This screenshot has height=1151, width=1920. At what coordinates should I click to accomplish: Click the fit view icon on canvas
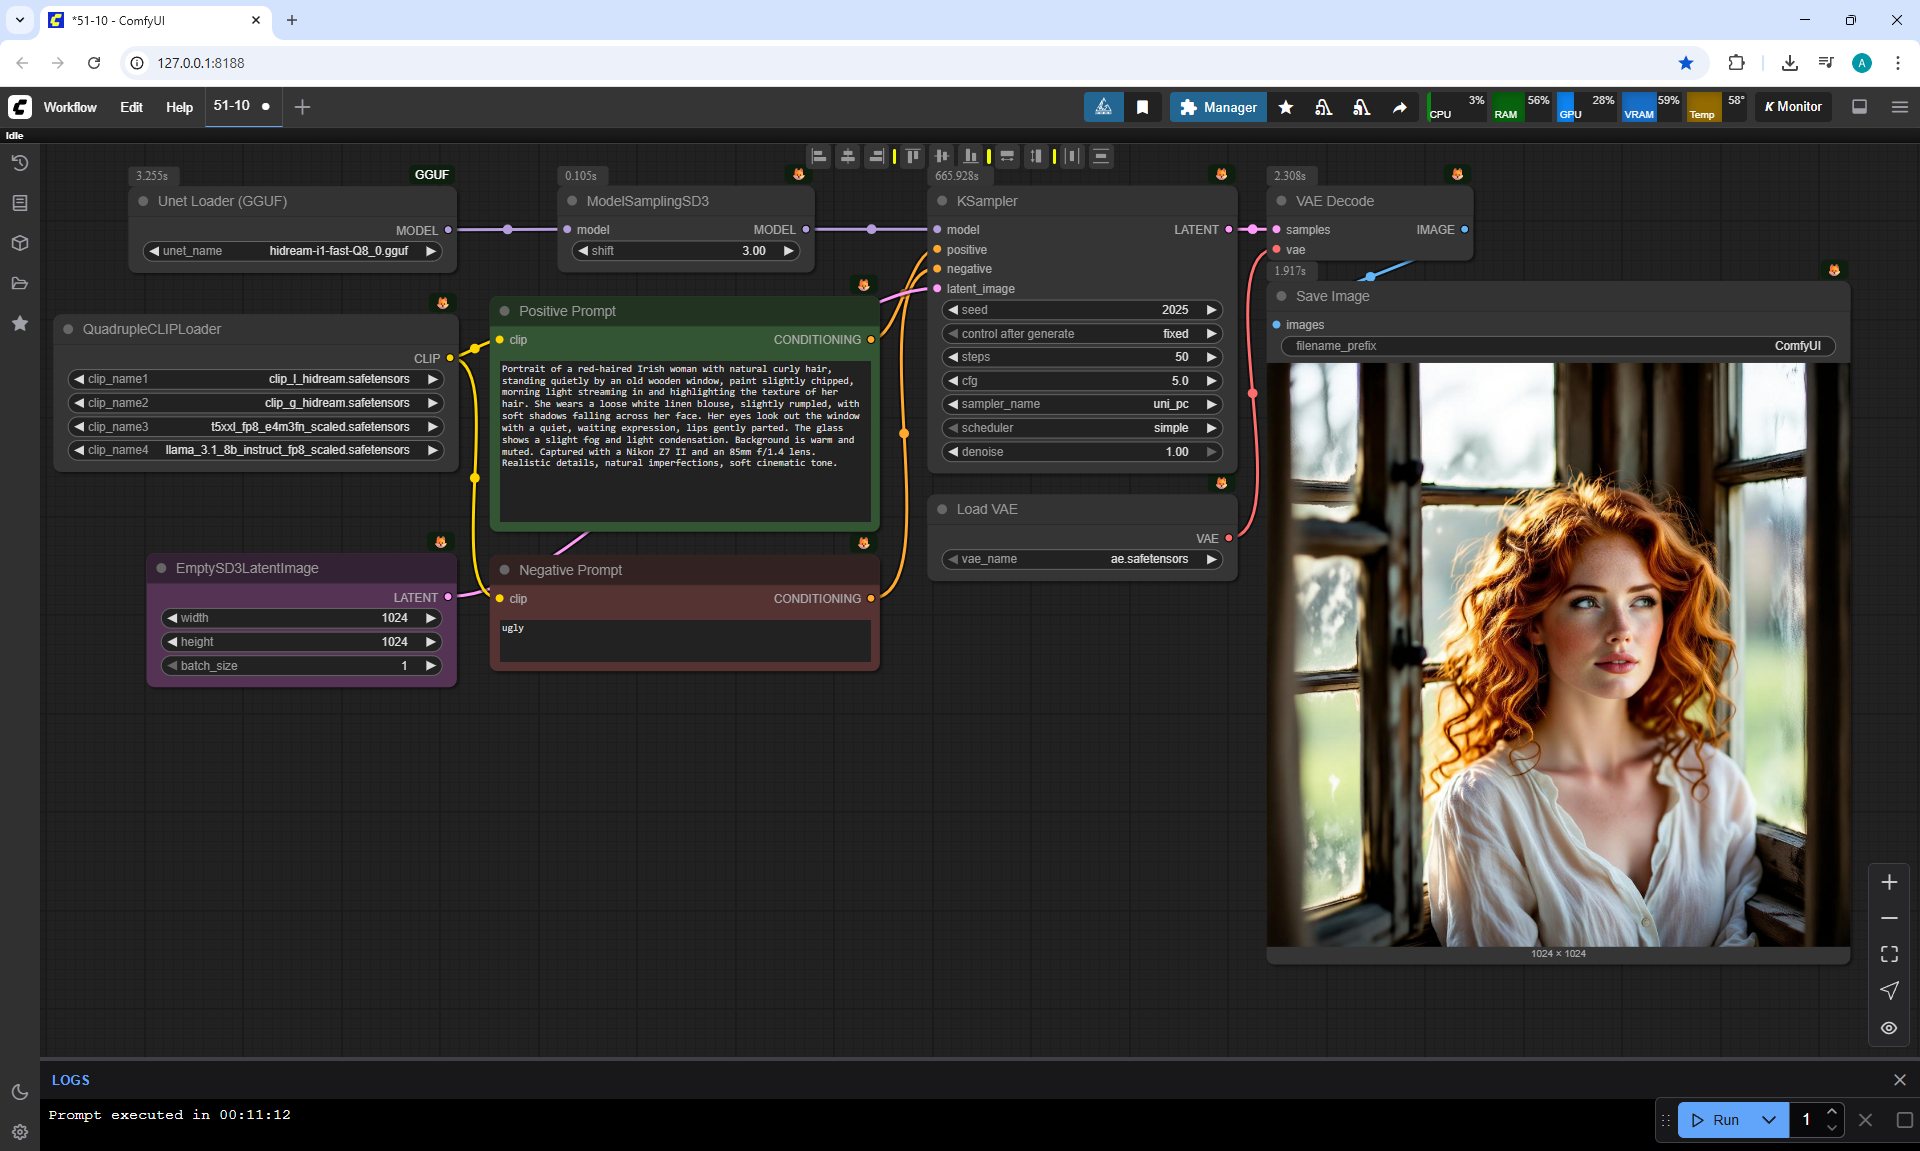[x=1889, y=954]
